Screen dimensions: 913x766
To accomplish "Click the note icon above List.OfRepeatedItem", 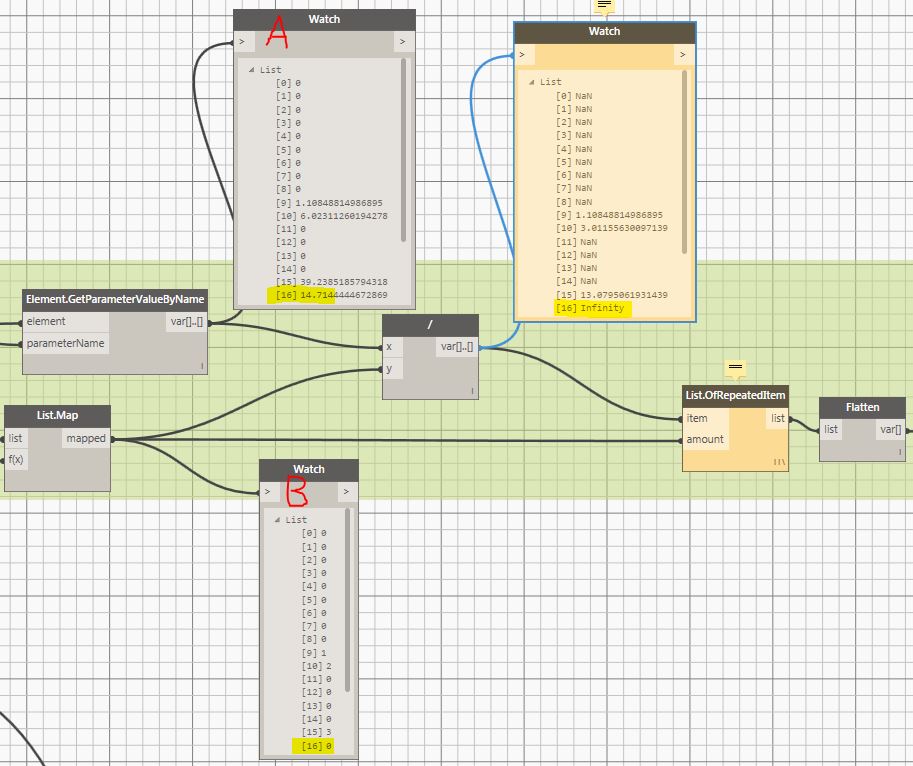I will pyautogui.click(x=735, y=368).
